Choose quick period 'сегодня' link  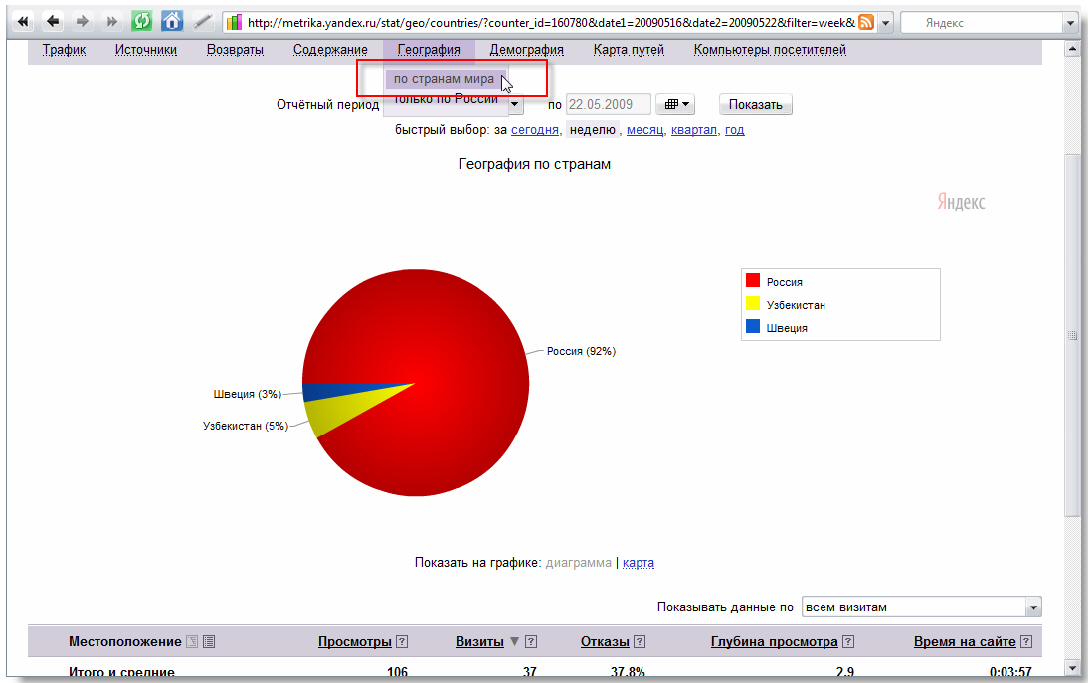[534, 130]
